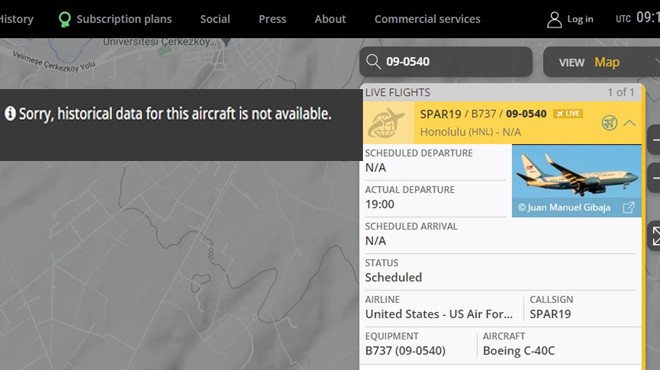The width and height of the screenshot is (660, 370).
Task: Open Subscription plans menu item
Action: pyautogui.click(x=124, y=19)
